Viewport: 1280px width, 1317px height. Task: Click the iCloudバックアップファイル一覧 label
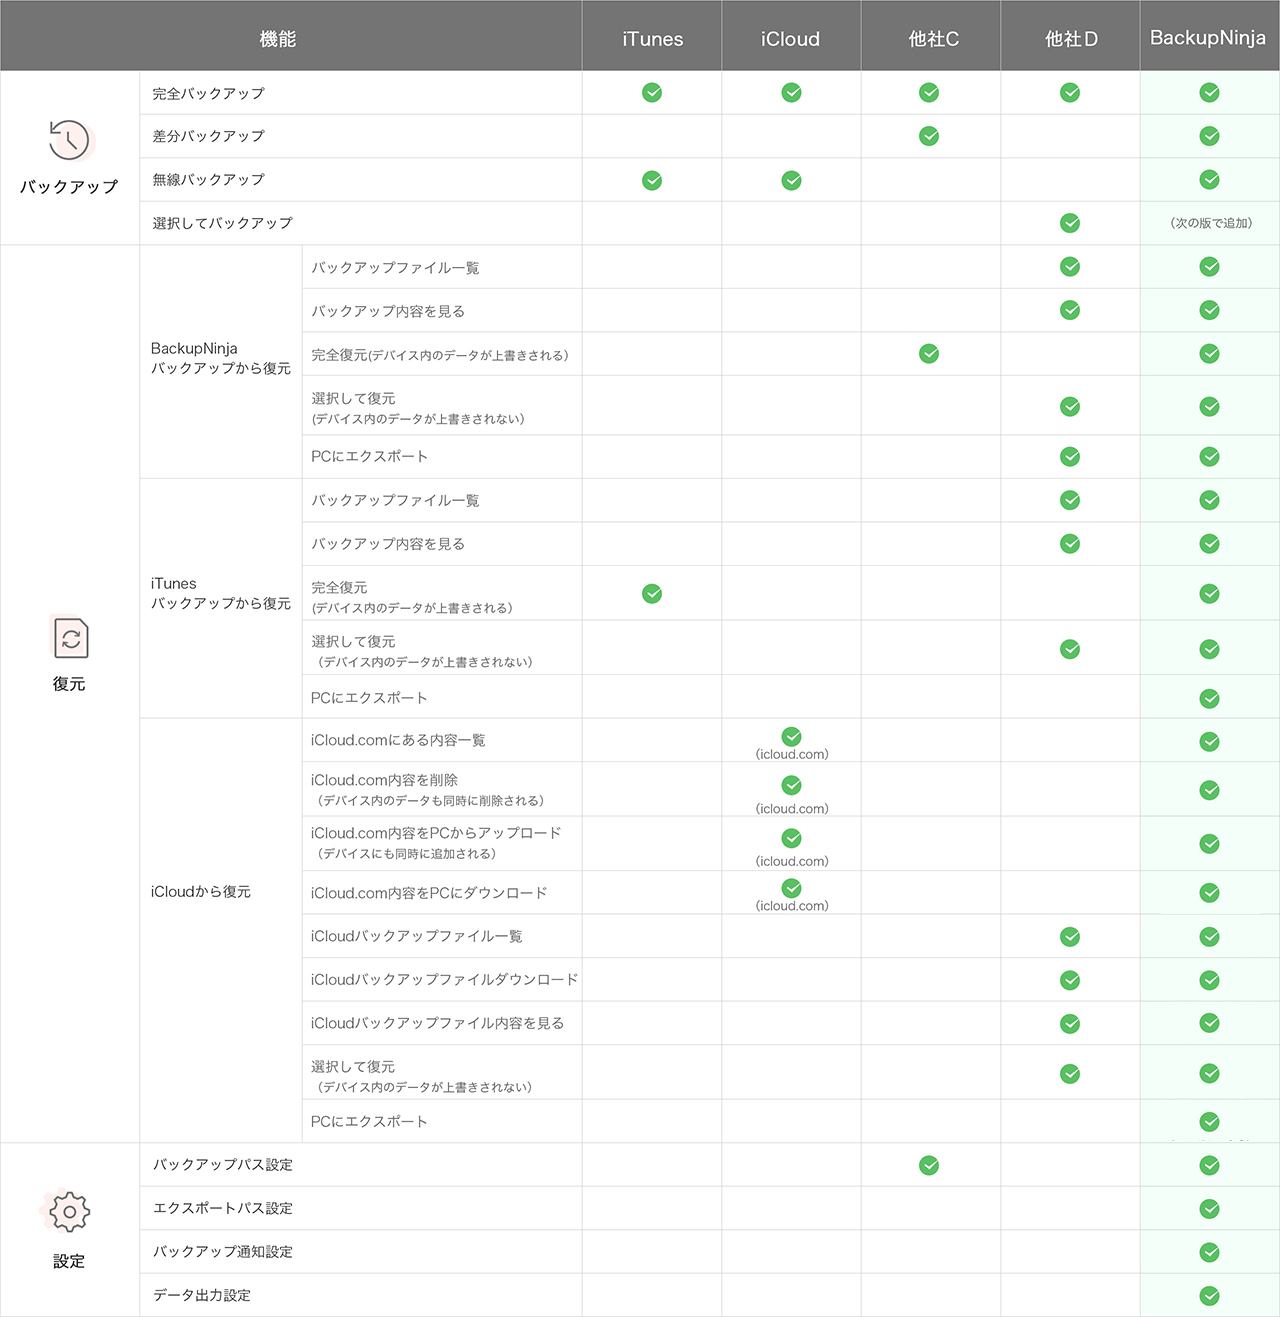tap(416, 936)
